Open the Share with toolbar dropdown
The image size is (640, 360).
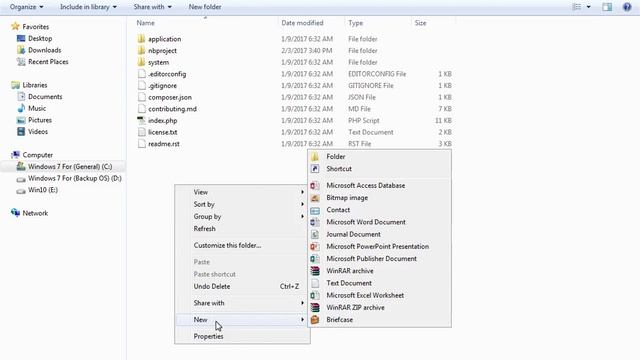(x=152, y=7)
